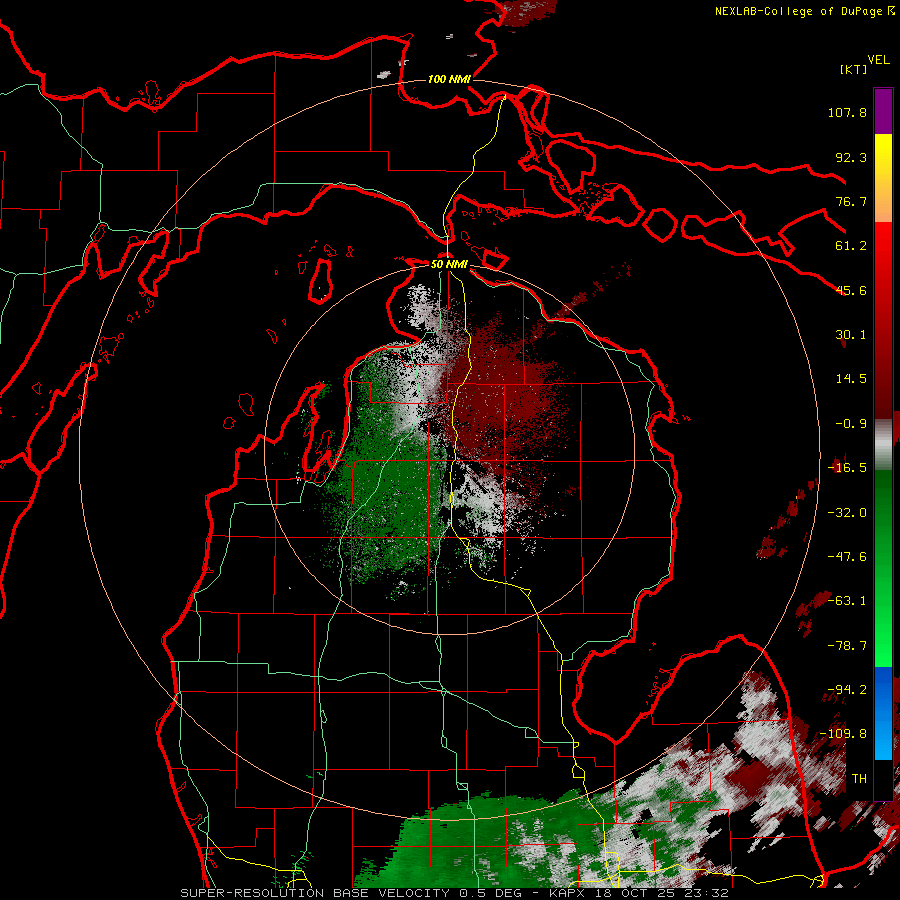Image resolution: width=900 pixels, height=900 pixels.
Task: Click the VEL legend title
Action: point(878,60)
